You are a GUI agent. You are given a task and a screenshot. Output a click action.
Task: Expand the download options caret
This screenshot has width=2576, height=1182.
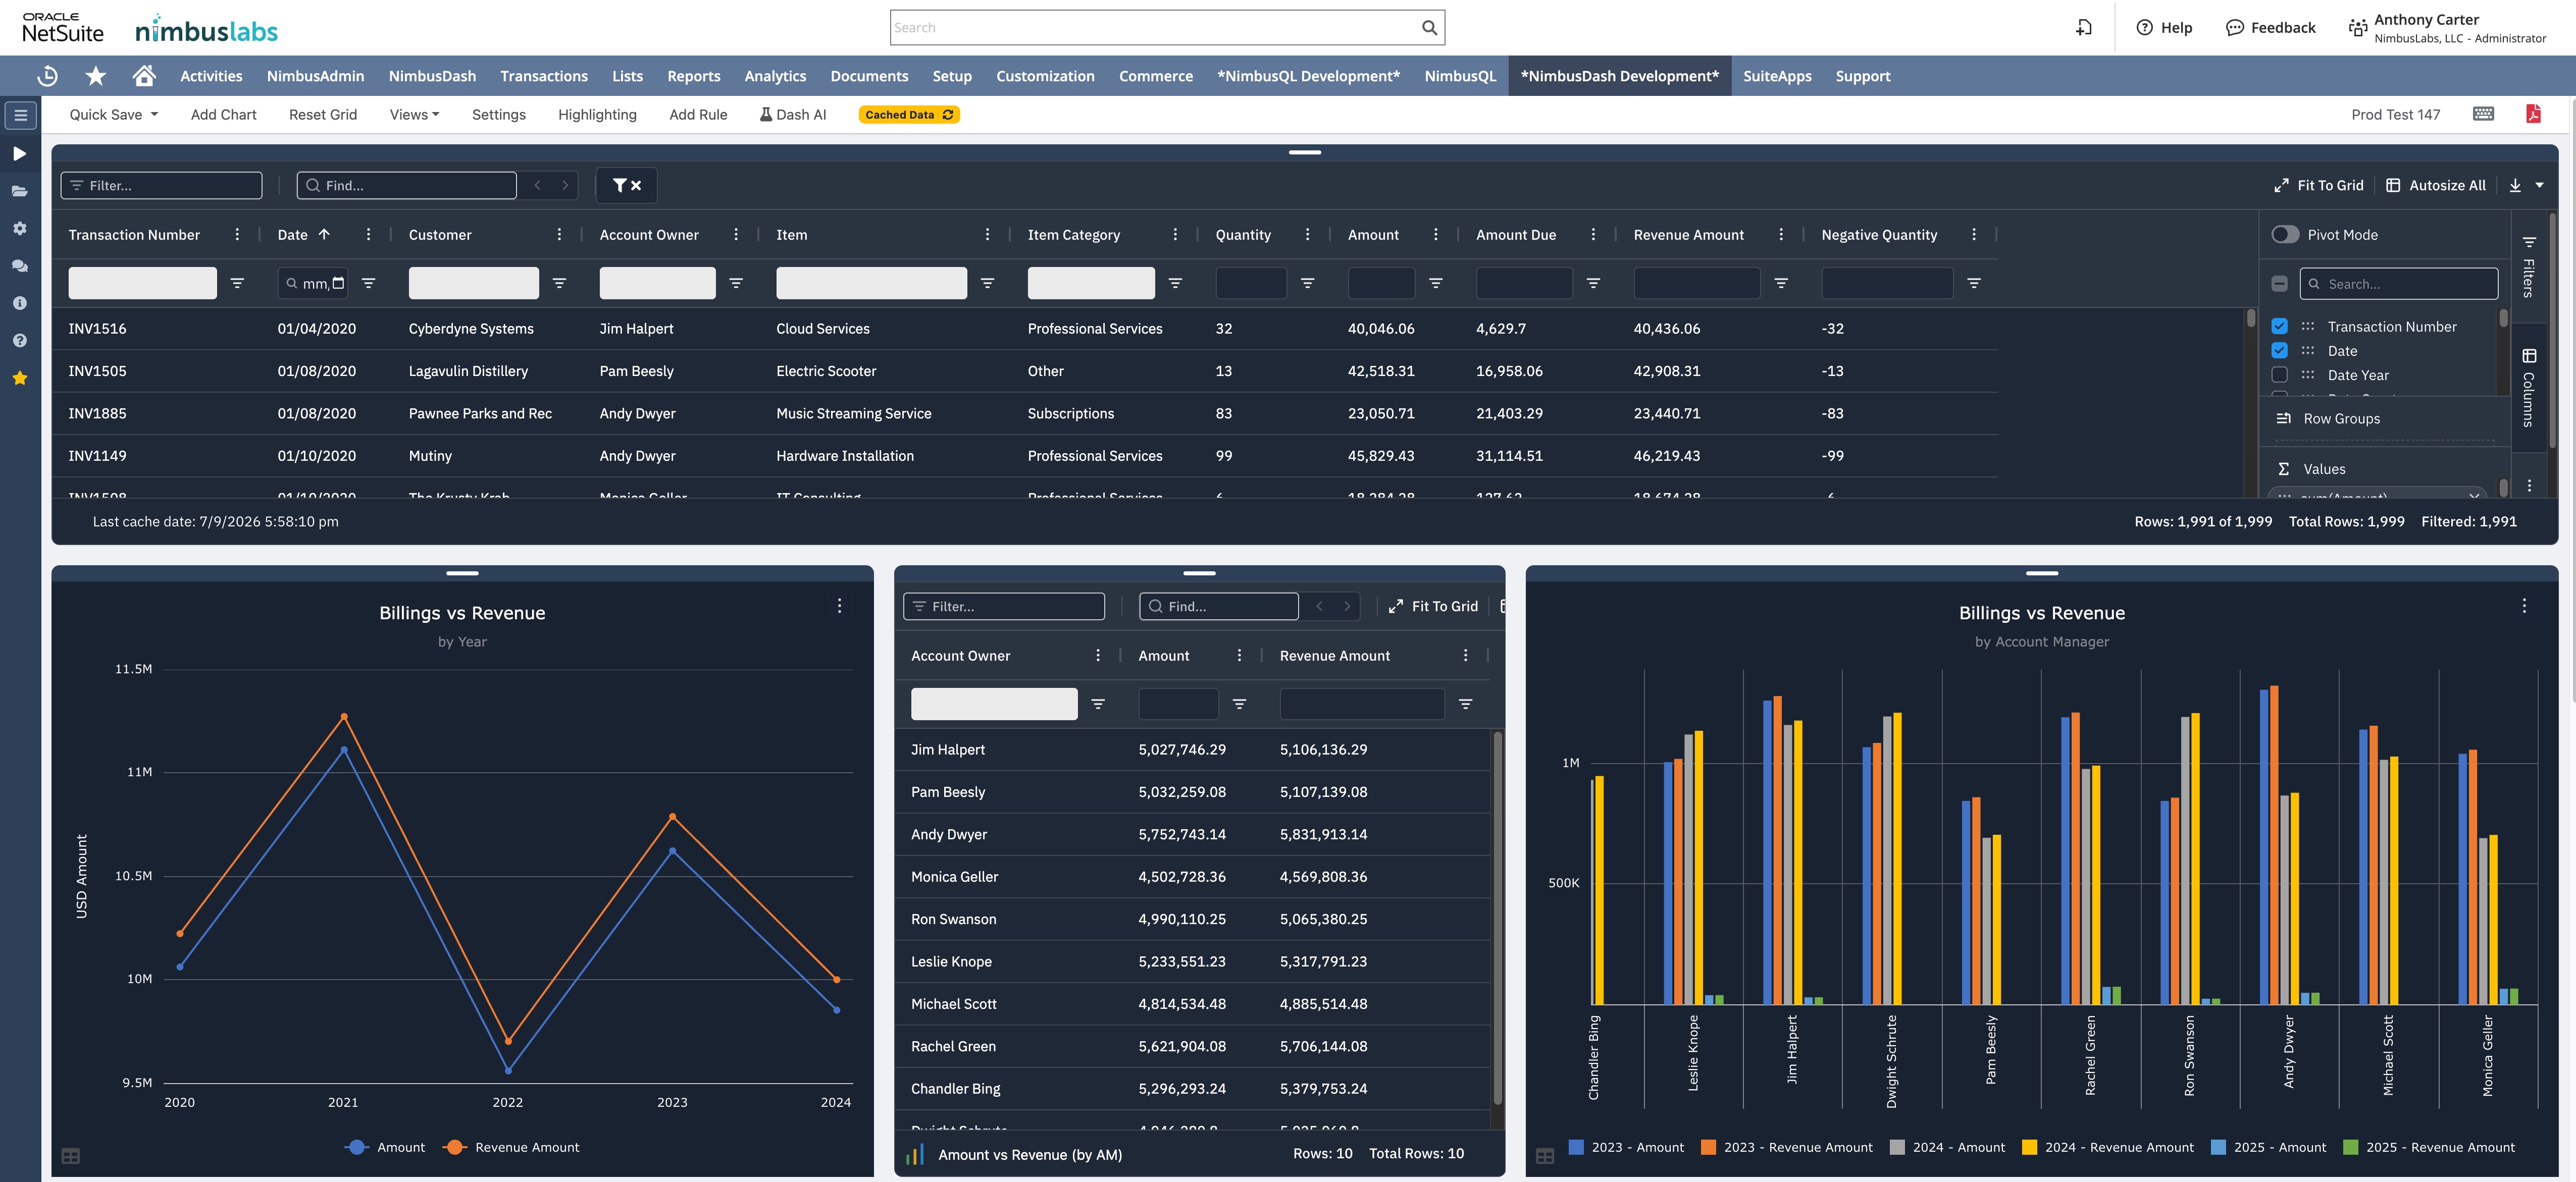[x=2539, y=185]
